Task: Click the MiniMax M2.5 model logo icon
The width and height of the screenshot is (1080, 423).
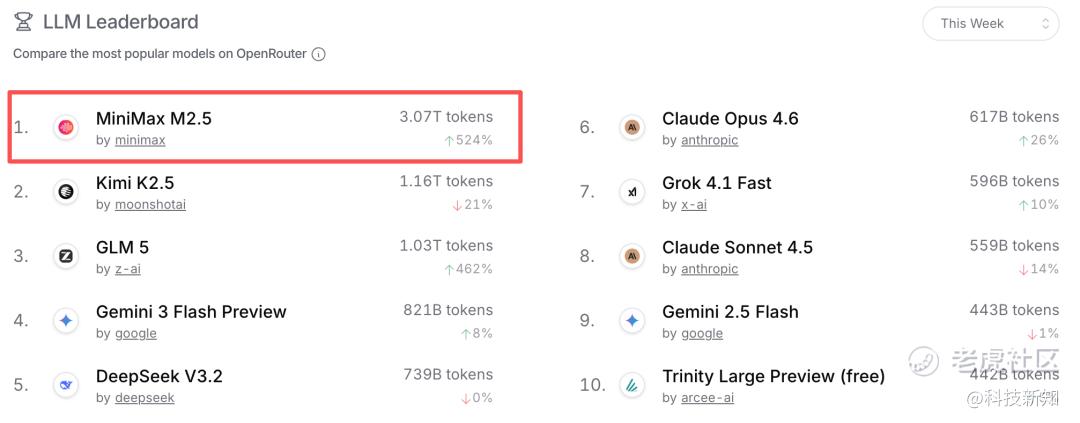Action: pyautogui.click(x=66, y=127)
